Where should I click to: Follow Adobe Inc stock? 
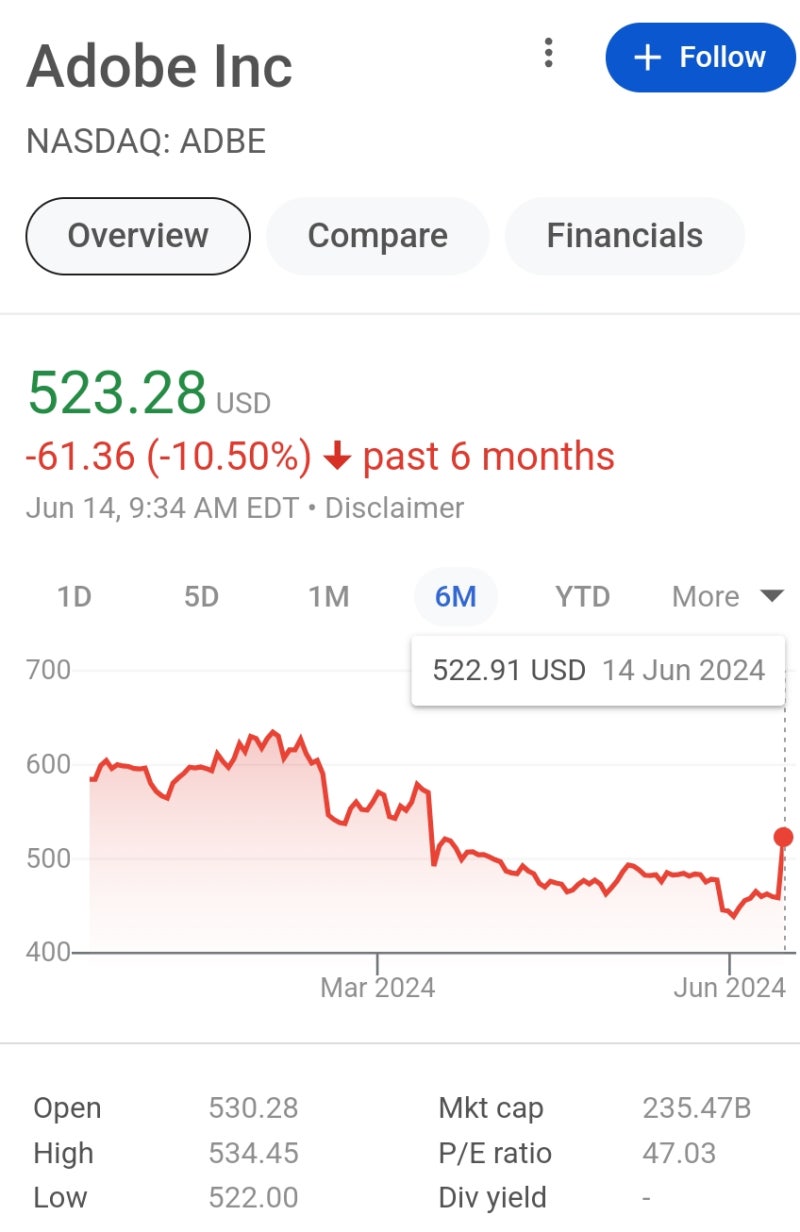(701, 58)
